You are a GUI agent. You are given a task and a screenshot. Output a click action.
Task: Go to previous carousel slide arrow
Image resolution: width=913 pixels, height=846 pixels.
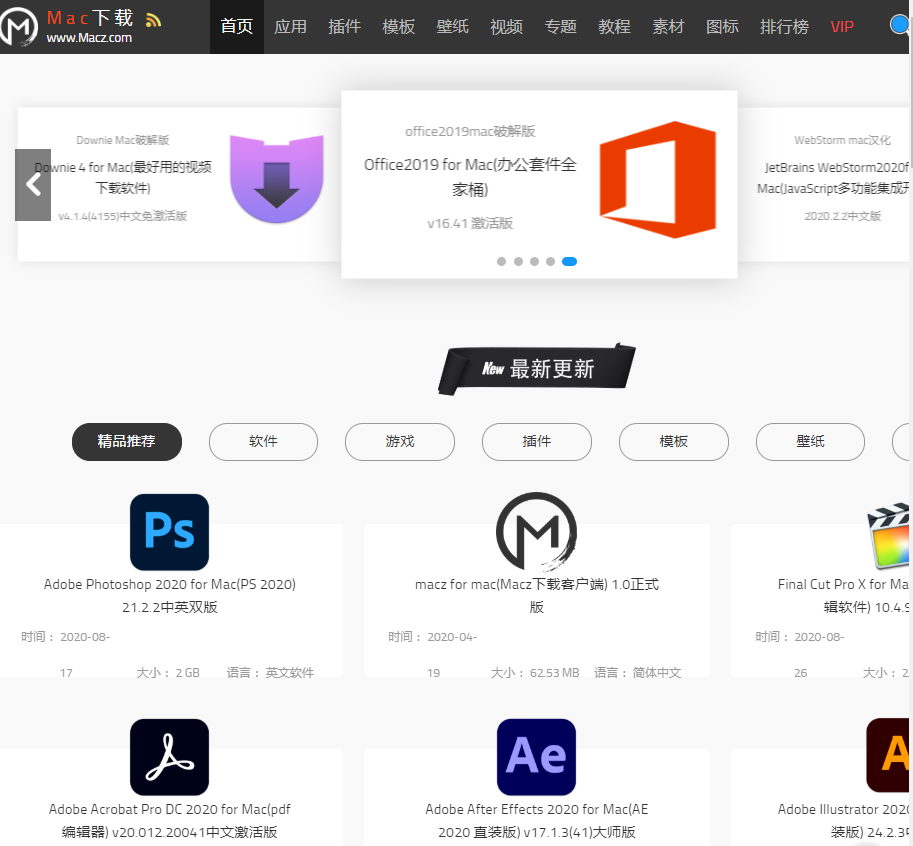pos(33,185)
